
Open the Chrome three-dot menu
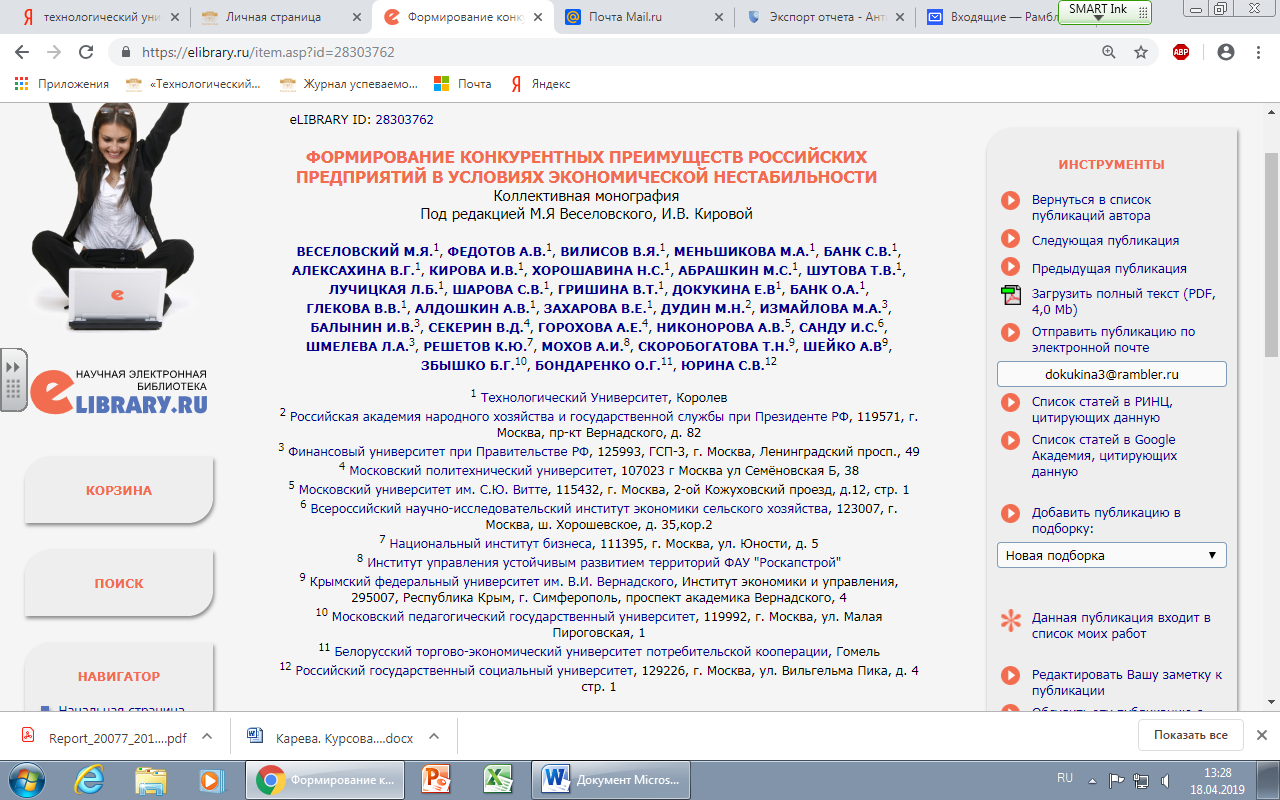click(x=1258, y=52)
